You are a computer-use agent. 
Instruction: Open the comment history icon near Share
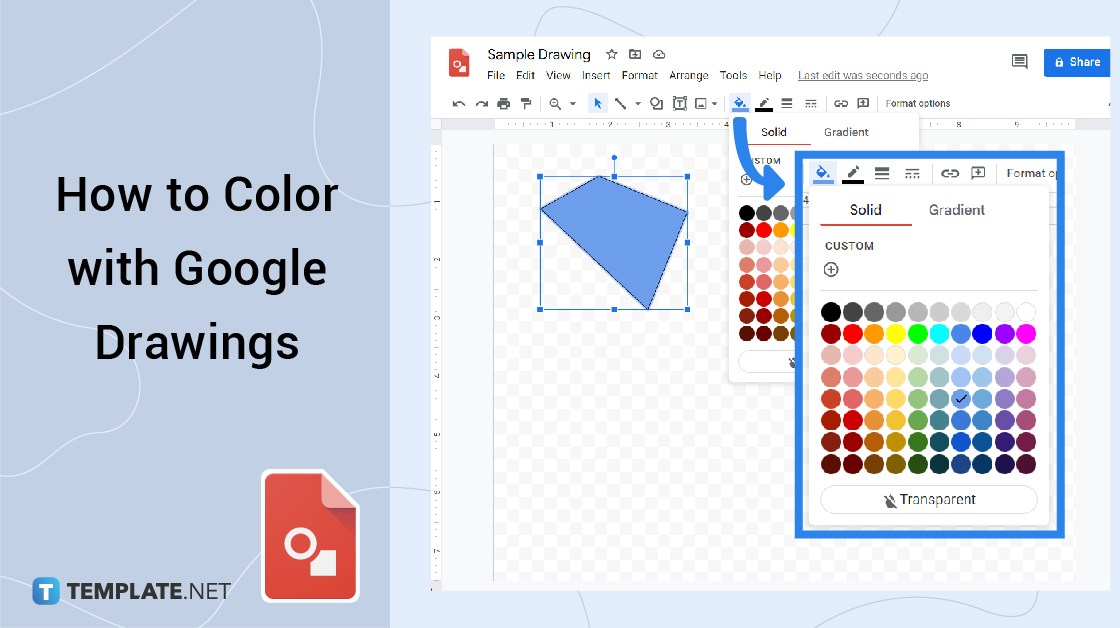click(x=1019, y=62)
